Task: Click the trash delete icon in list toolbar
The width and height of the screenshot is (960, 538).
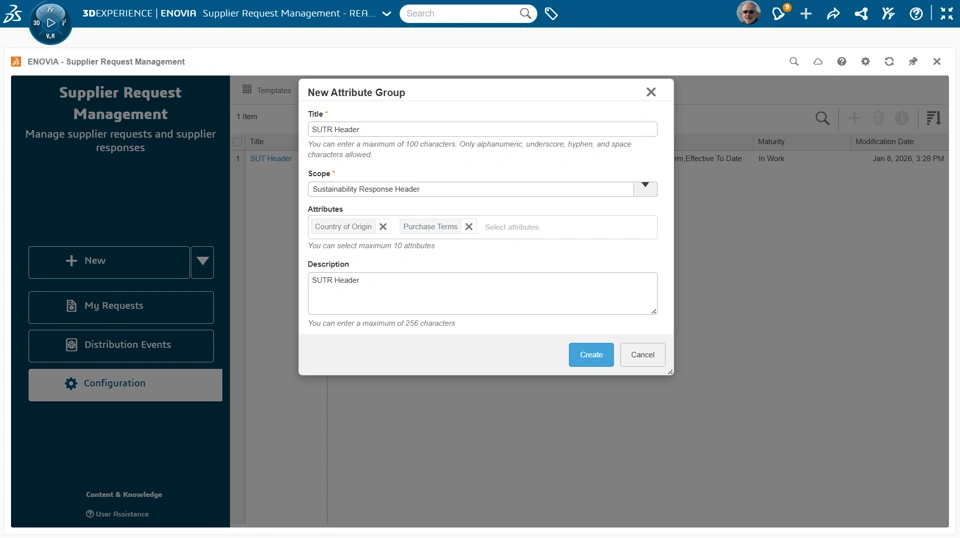Action: point(878,118)
